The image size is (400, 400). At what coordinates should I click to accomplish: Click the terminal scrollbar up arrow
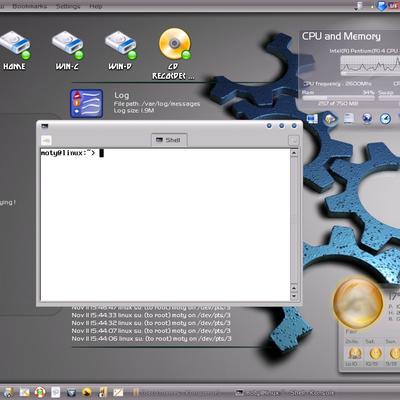[294, 153]
